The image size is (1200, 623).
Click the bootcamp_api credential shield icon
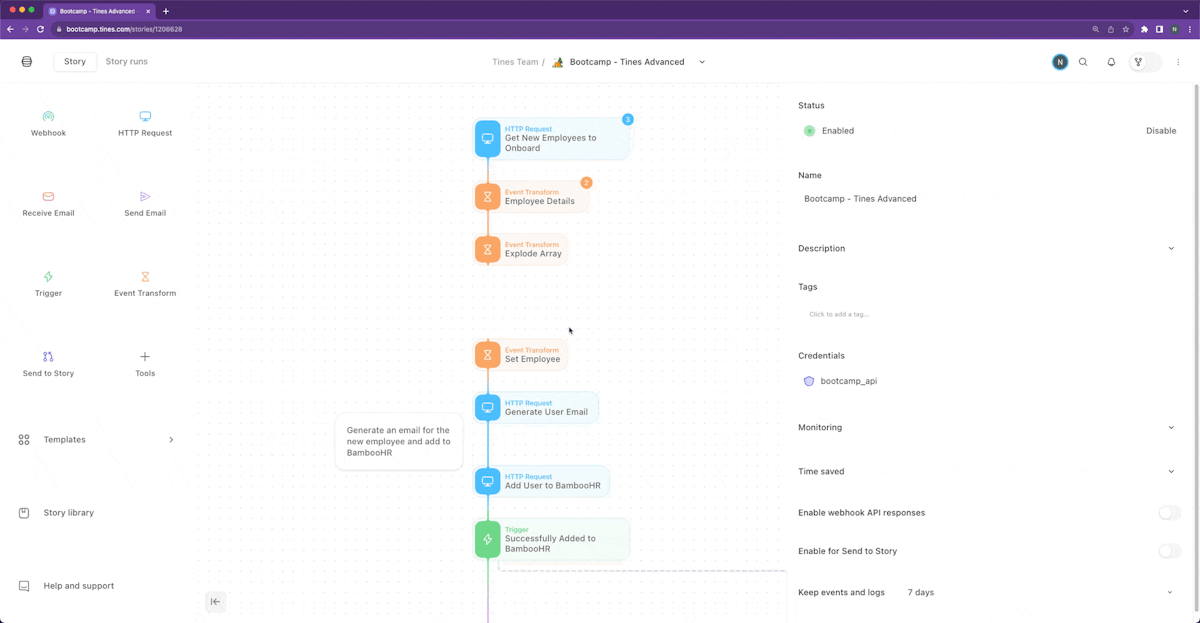(x=809, y=381)
